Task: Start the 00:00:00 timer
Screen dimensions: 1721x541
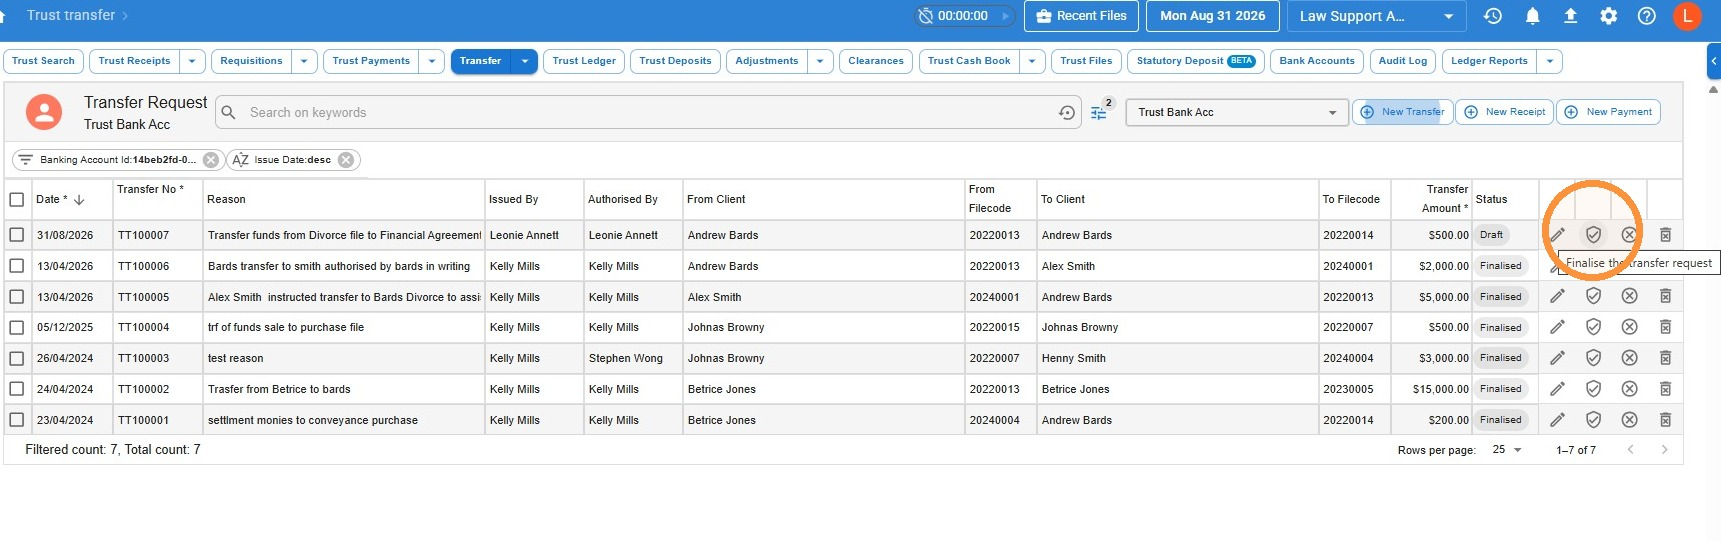Action: [1005, 16]
